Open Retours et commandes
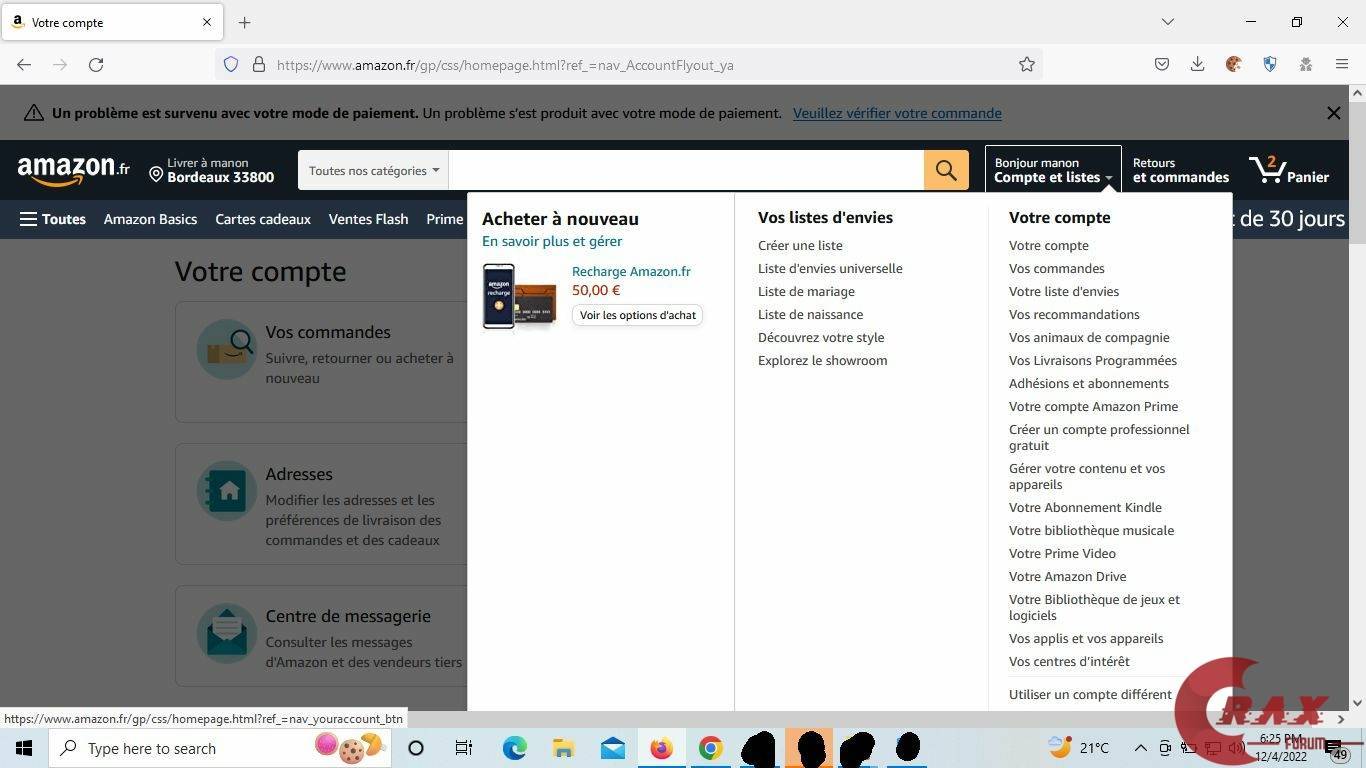Viewport: 1366px width, 768px height. [1181, 170]
